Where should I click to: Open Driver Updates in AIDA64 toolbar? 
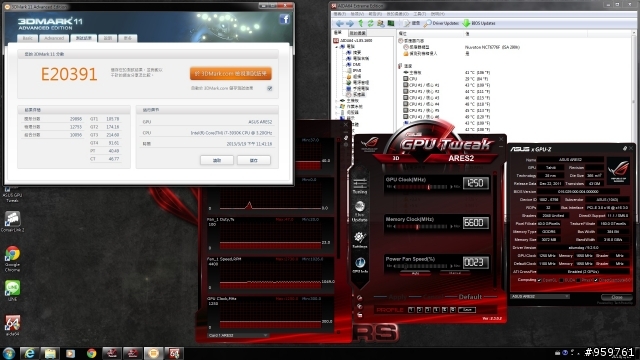point(441,23)
